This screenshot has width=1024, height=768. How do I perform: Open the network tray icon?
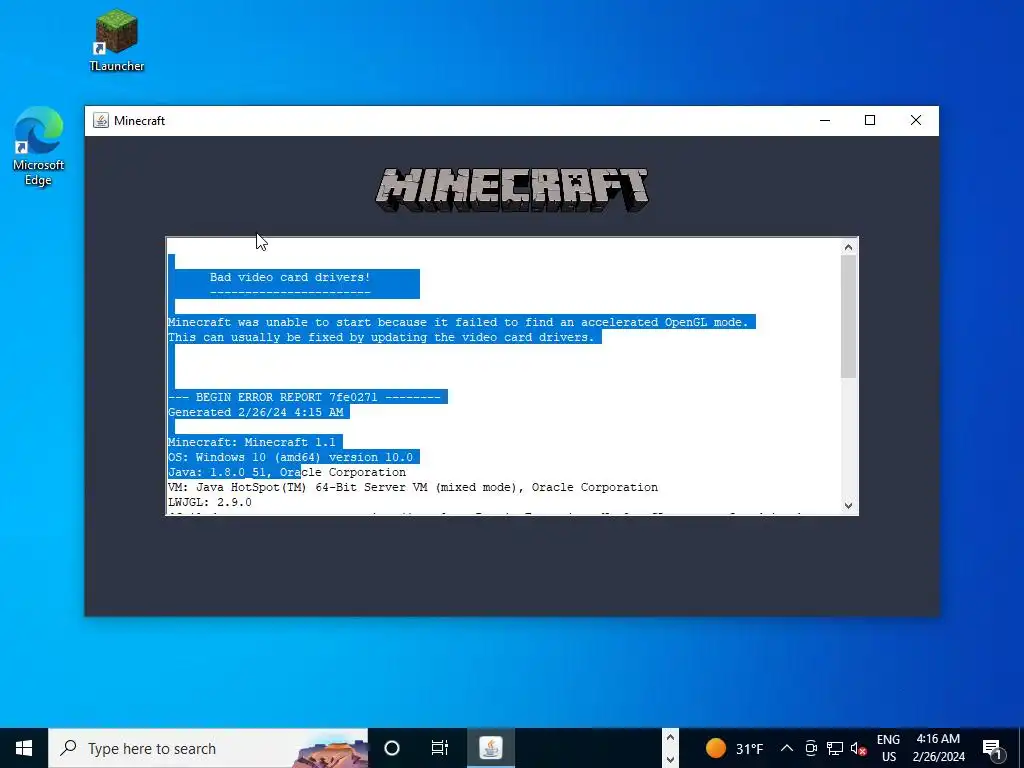[x=835, y=748]
